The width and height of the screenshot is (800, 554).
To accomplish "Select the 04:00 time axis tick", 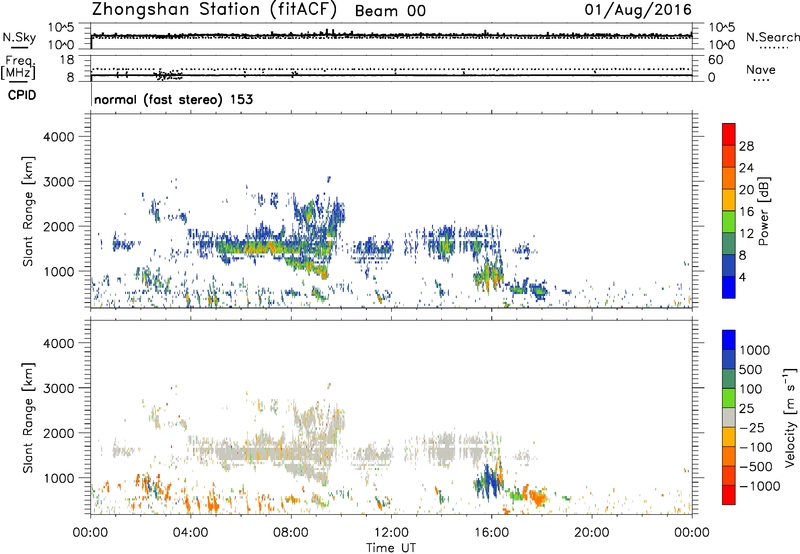I will [190, 533].
